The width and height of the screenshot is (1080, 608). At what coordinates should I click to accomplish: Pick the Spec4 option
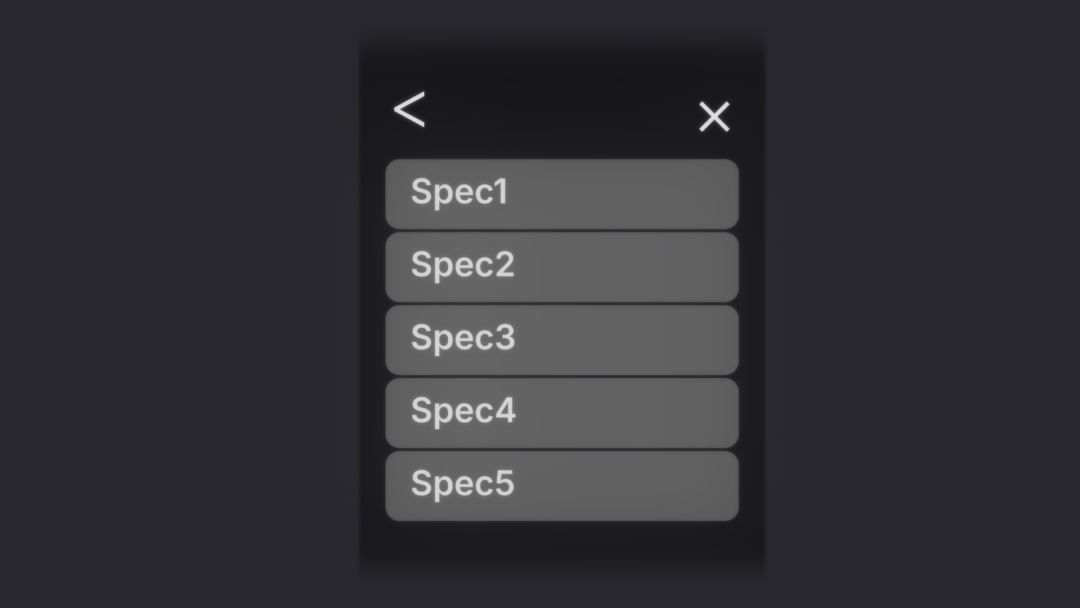[x=562, y=413]
